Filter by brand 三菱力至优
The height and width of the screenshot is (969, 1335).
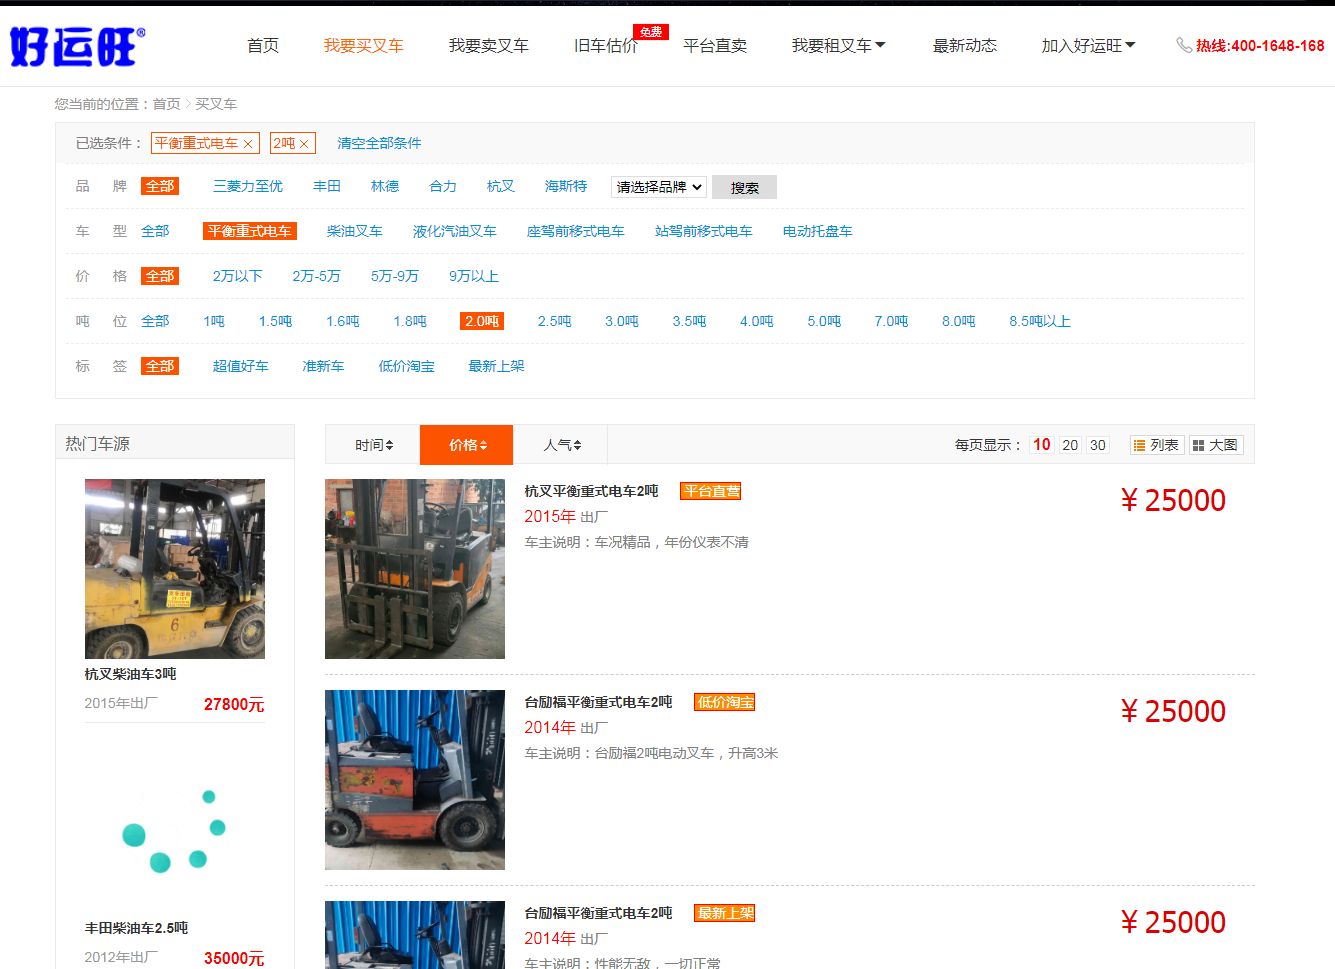click(x=248, y=186)
